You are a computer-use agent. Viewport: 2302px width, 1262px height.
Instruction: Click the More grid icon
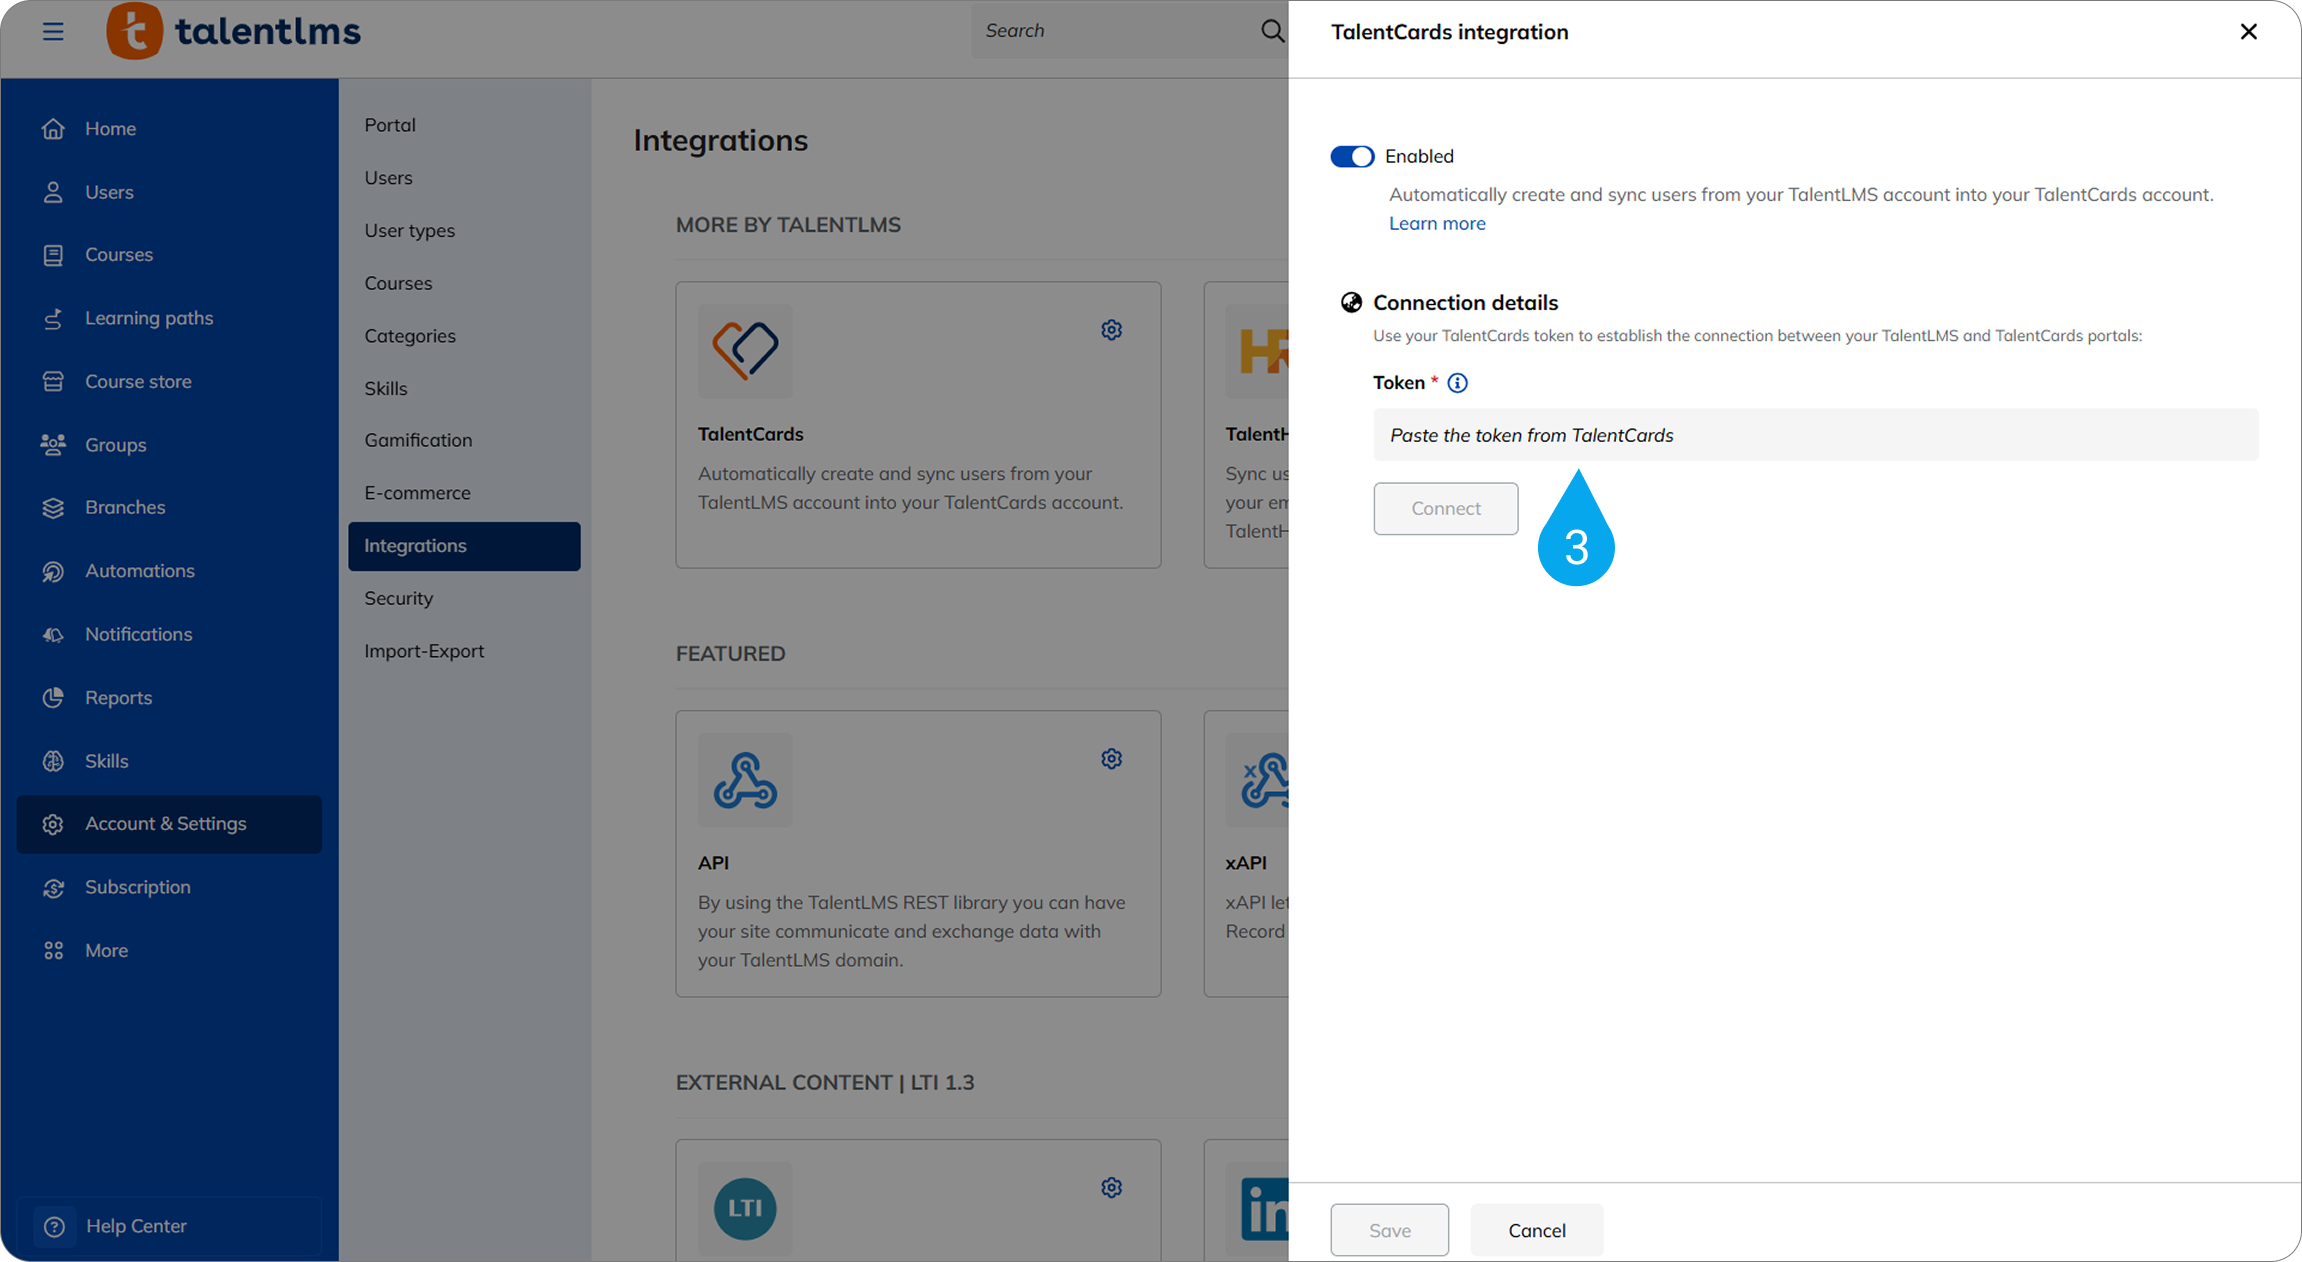coord(53,951)
